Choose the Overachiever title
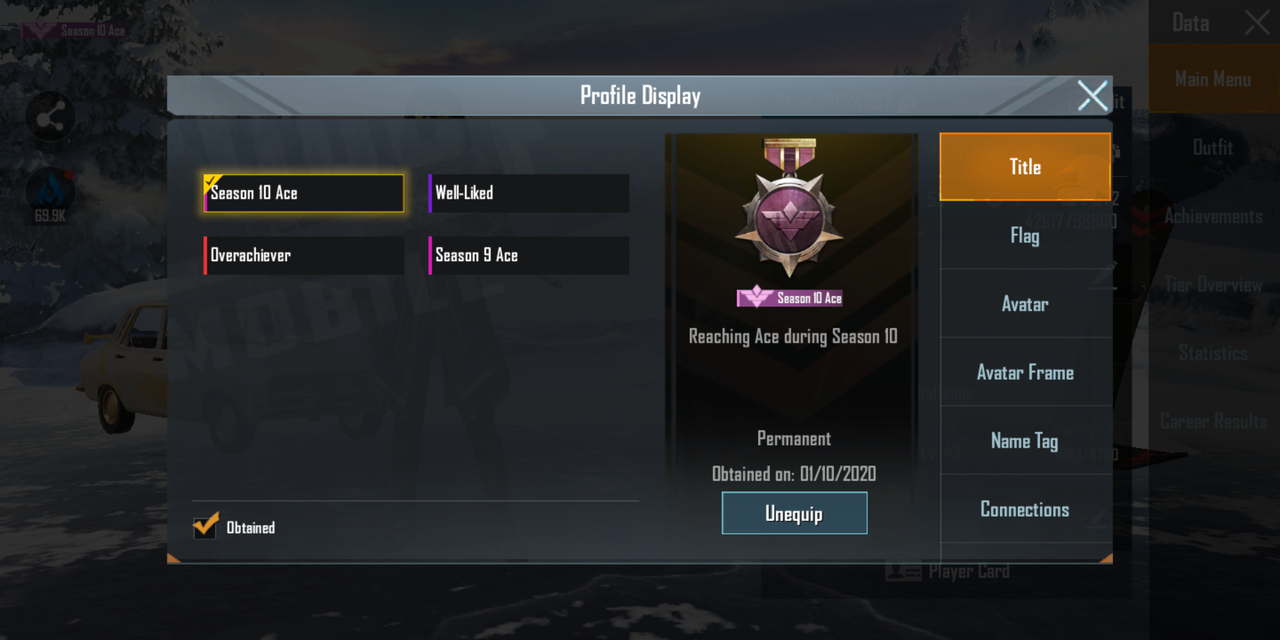This screenshot has width=1280, height=640. tap(304, 255)
